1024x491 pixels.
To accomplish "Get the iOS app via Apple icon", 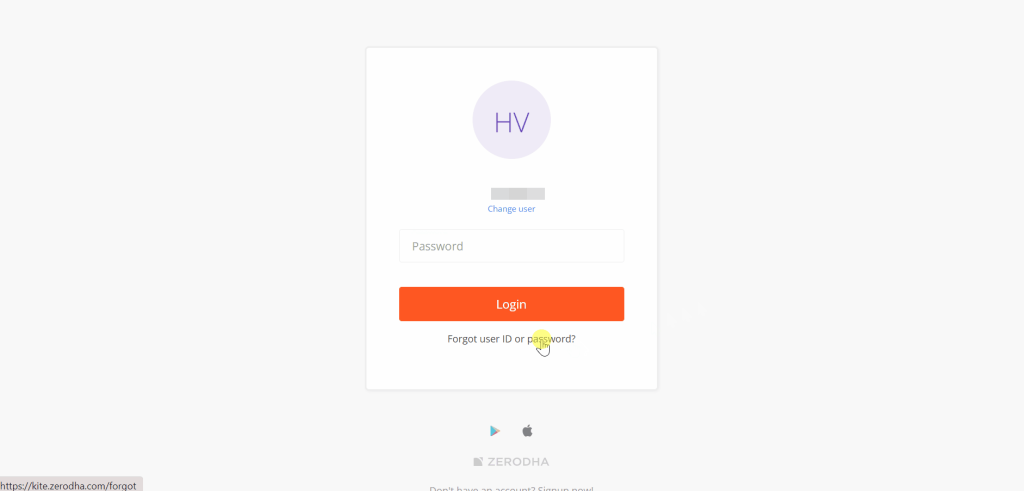I will point(528,430).
